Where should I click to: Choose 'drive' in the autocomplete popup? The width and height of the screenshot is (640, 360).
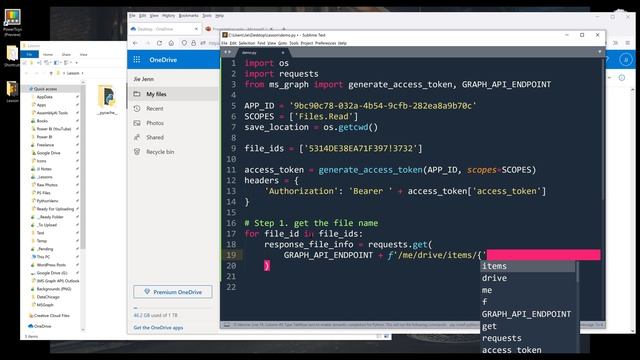pos(528,278)
